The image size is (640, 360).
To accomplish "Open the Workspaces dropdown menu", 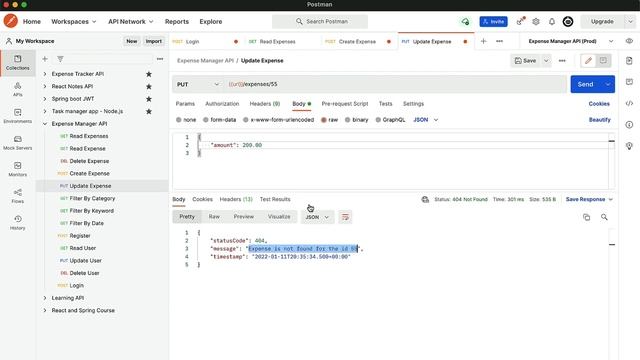I will pyautogui.click(x=73, y=22).
